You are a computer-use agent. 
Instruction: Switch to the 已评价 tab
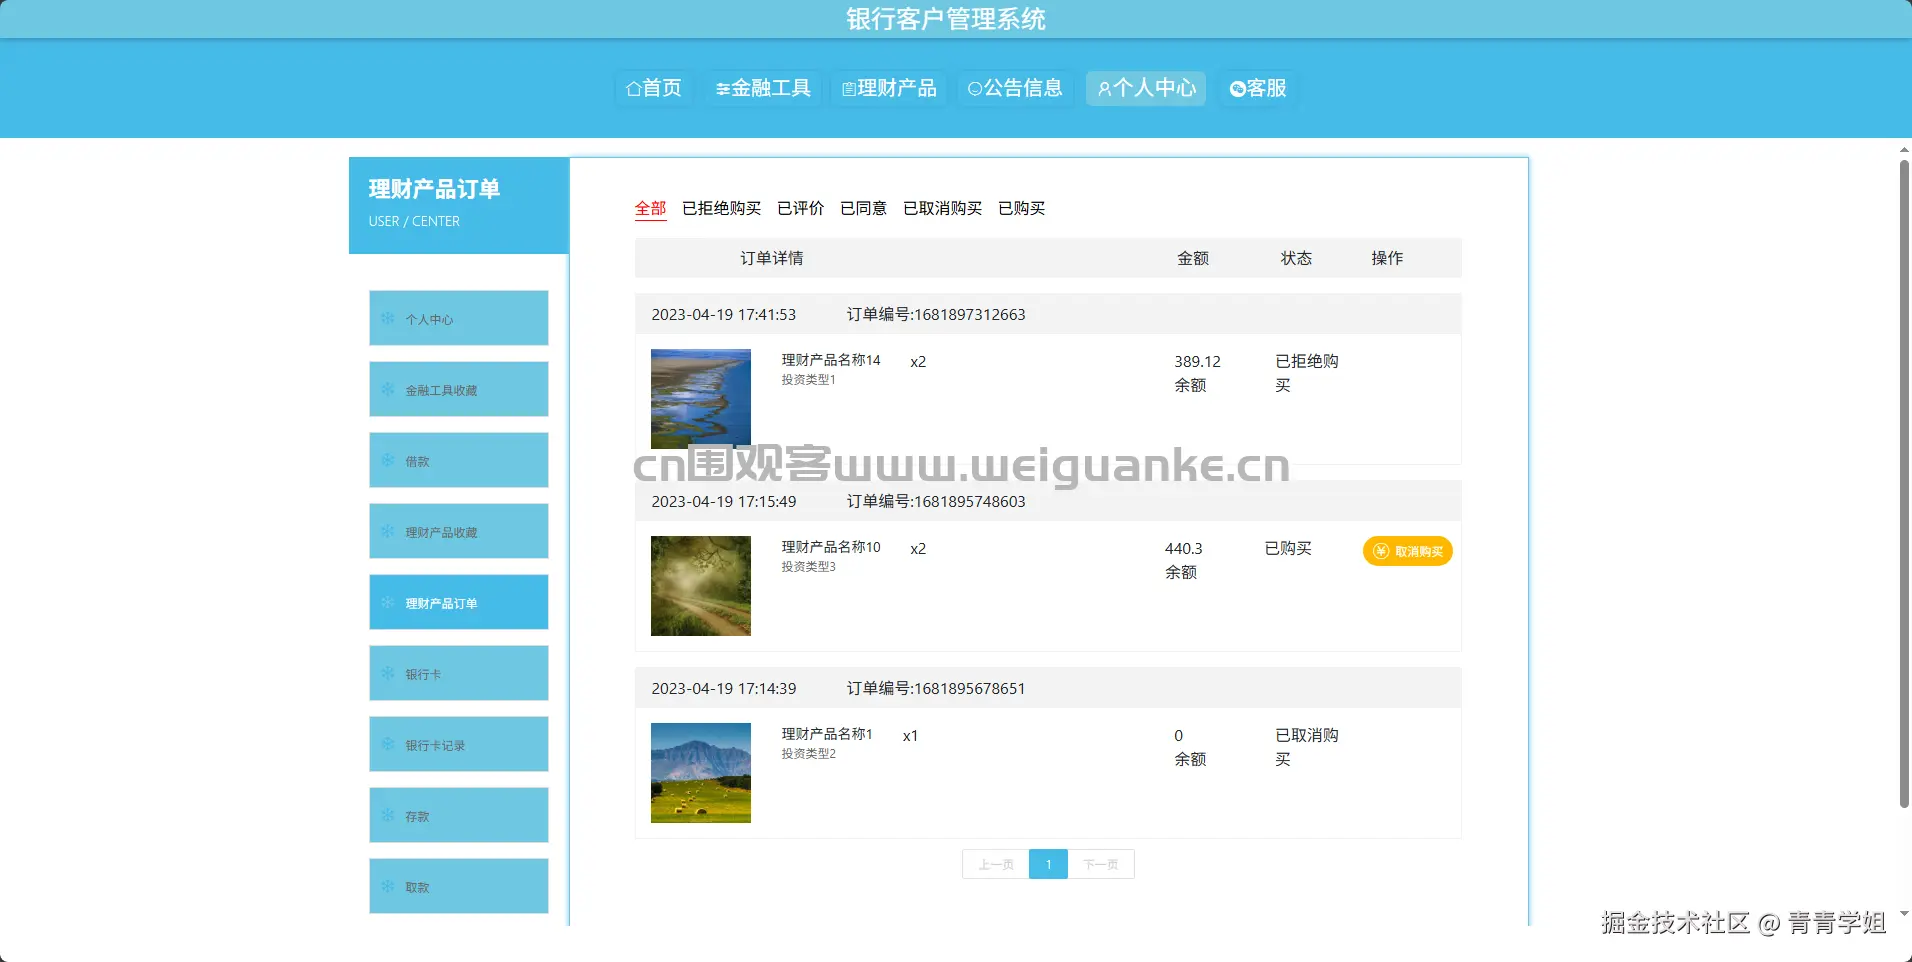click(801, 208)
